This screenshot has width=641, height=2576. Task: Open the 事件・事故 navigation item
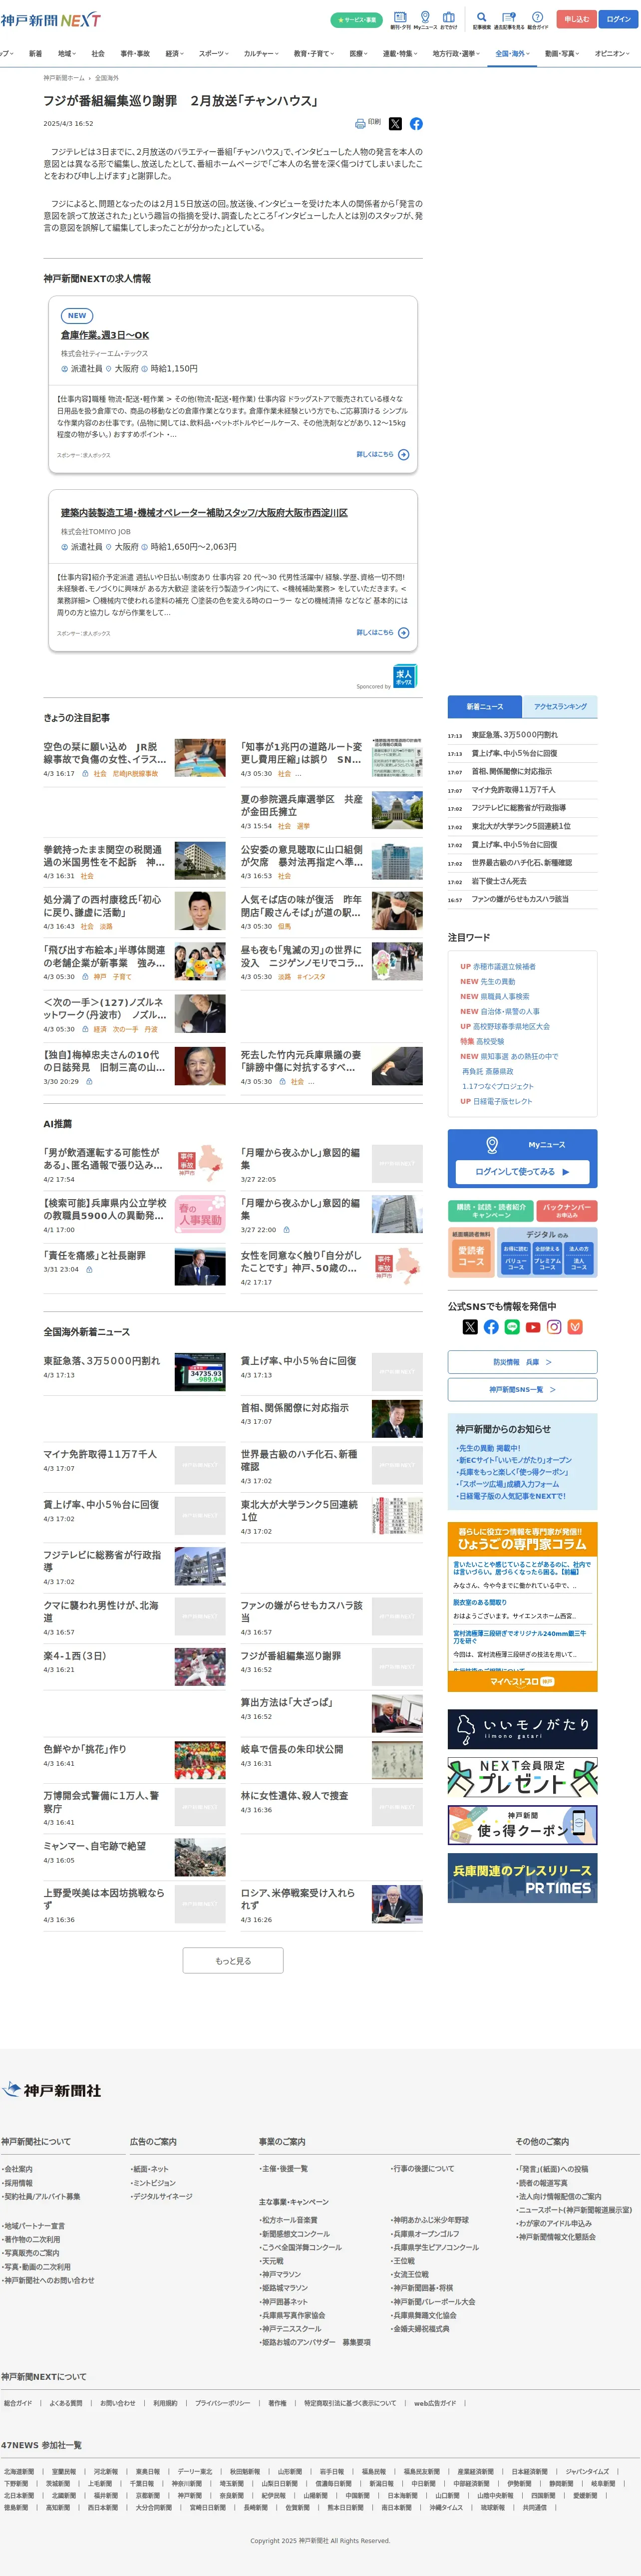[x=135, y=54]
